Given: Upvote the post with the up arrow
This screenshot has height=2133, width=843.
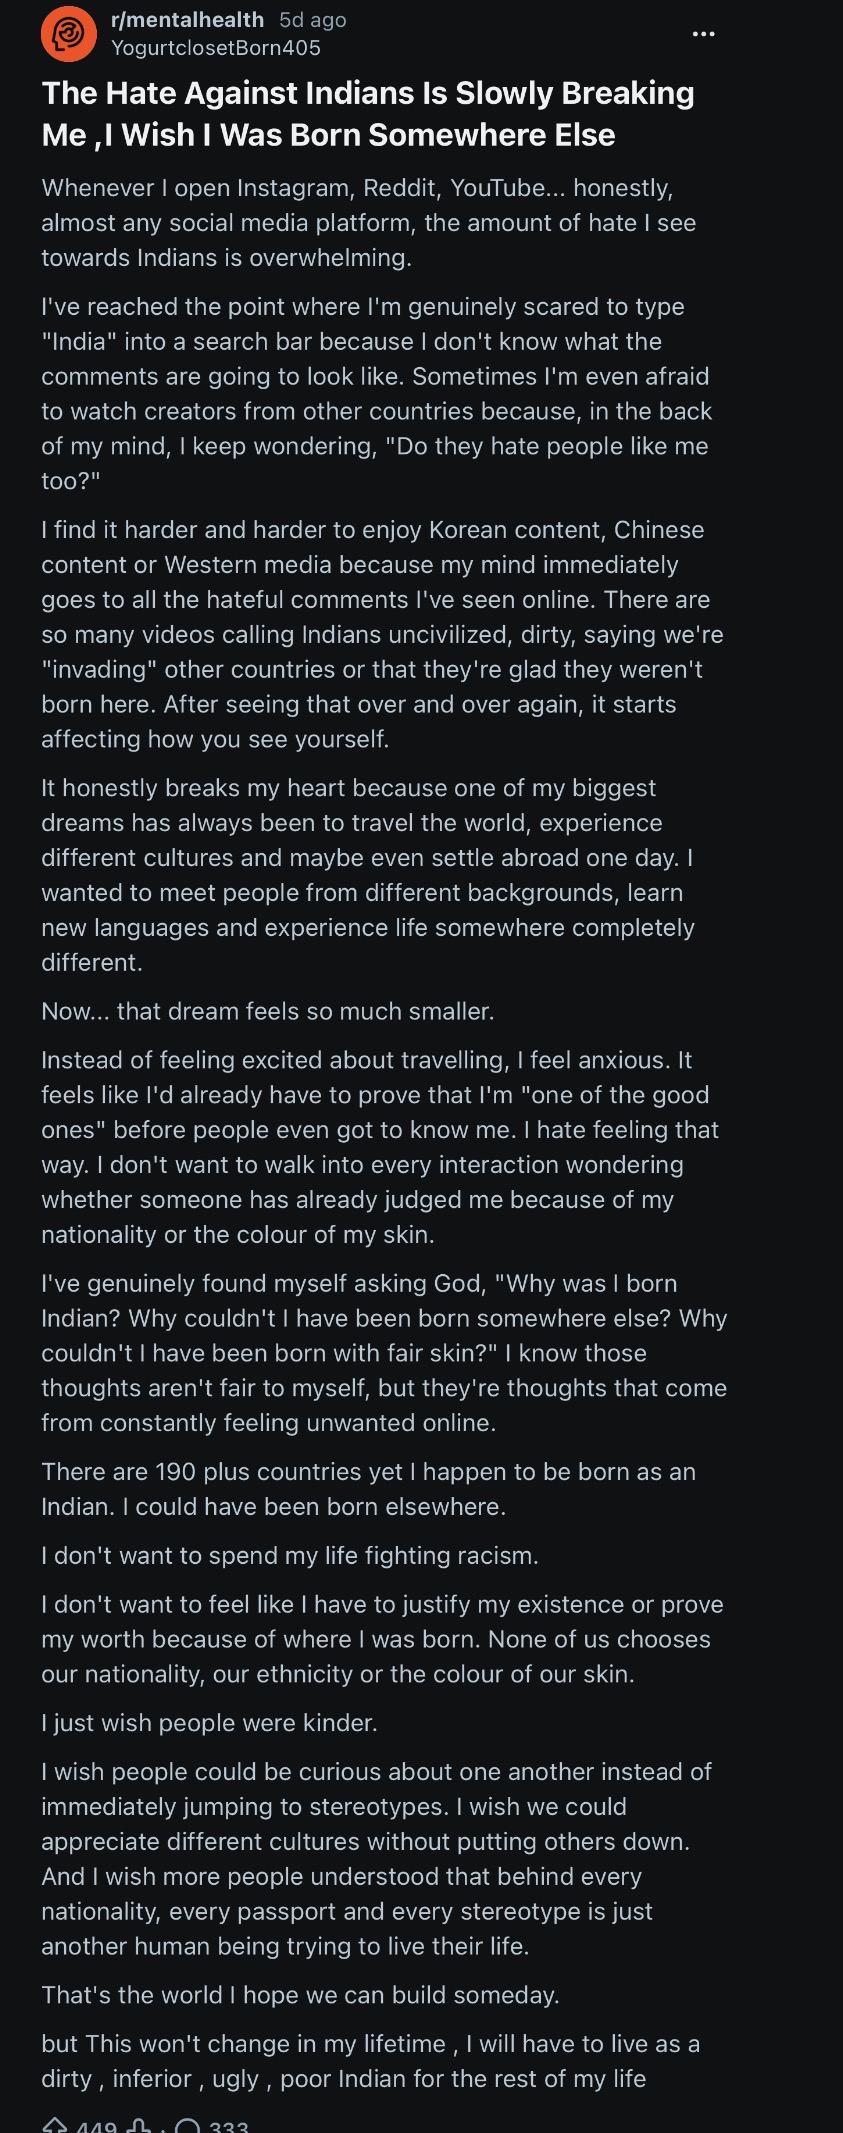Looking at the screenshot, I should tap(55, 2124).
